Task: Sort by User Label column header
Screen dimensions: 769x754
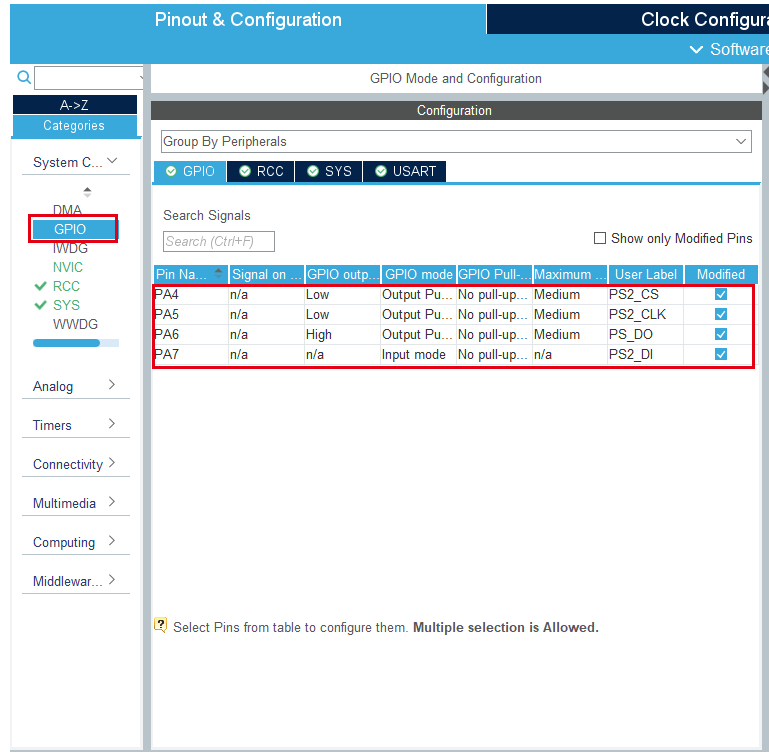Action: (x=646, y=274)
